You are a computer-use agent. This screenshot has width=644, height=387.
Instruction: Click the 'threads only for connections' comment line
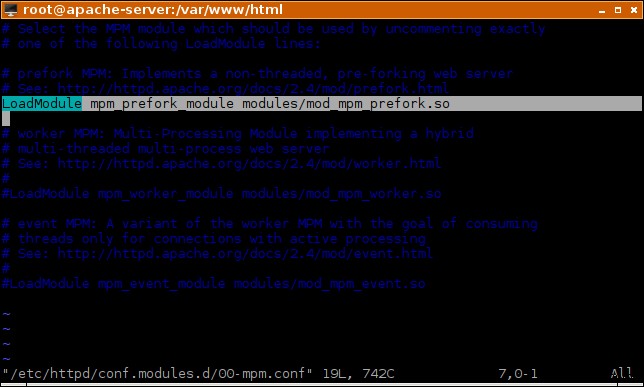tap(214, 239)
